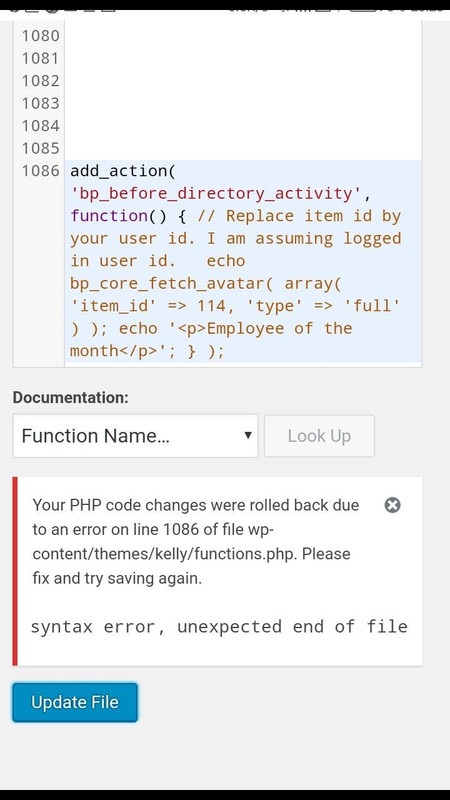Click the add_action( text in the editor
The width and height of the screenshot is (450, 800).
122,171
